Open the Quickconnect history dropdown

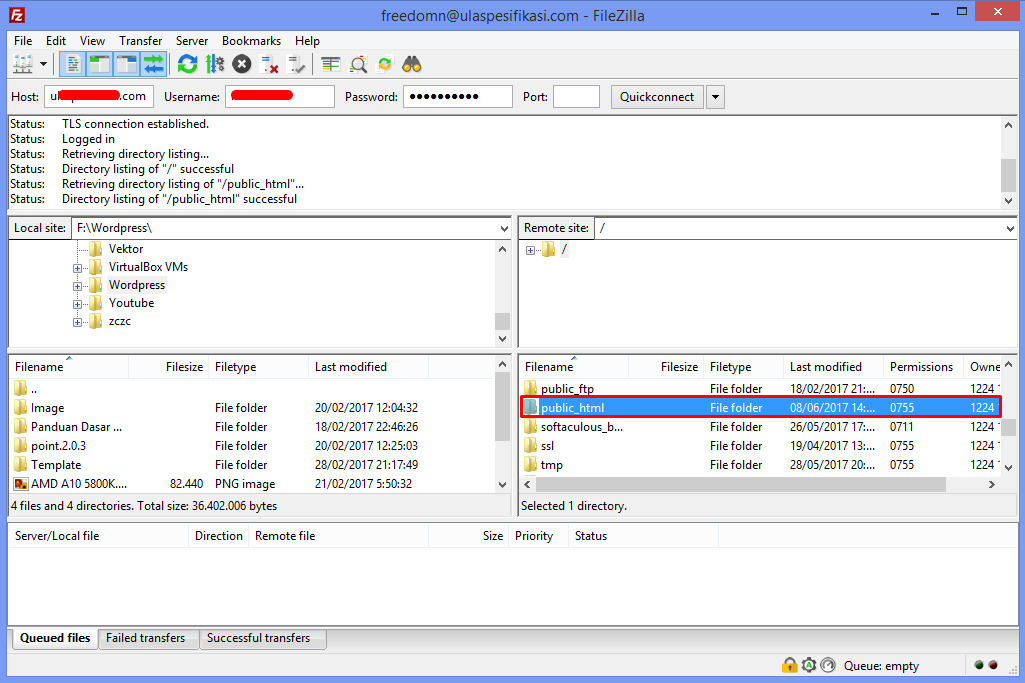click(715, 97)
